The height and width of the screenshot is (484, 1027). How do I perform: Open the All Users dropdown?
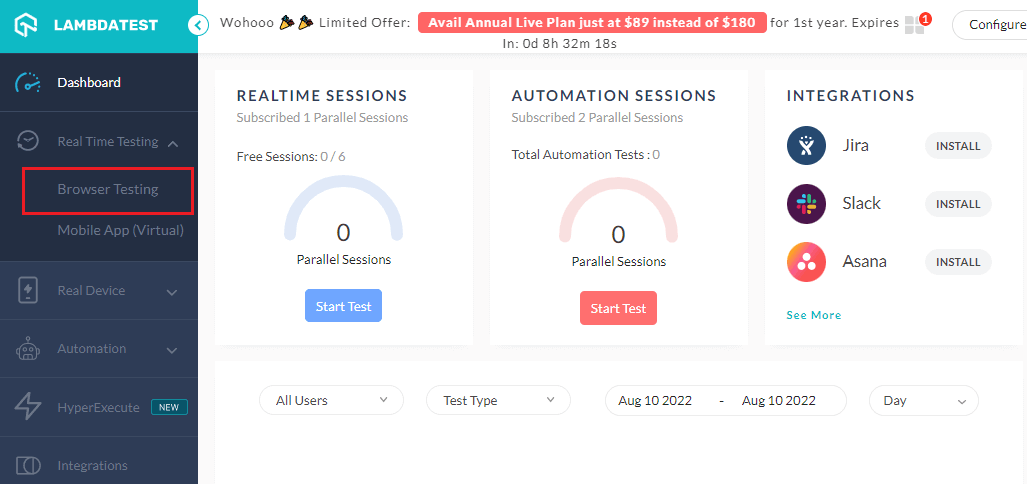(x=332, y=401)
